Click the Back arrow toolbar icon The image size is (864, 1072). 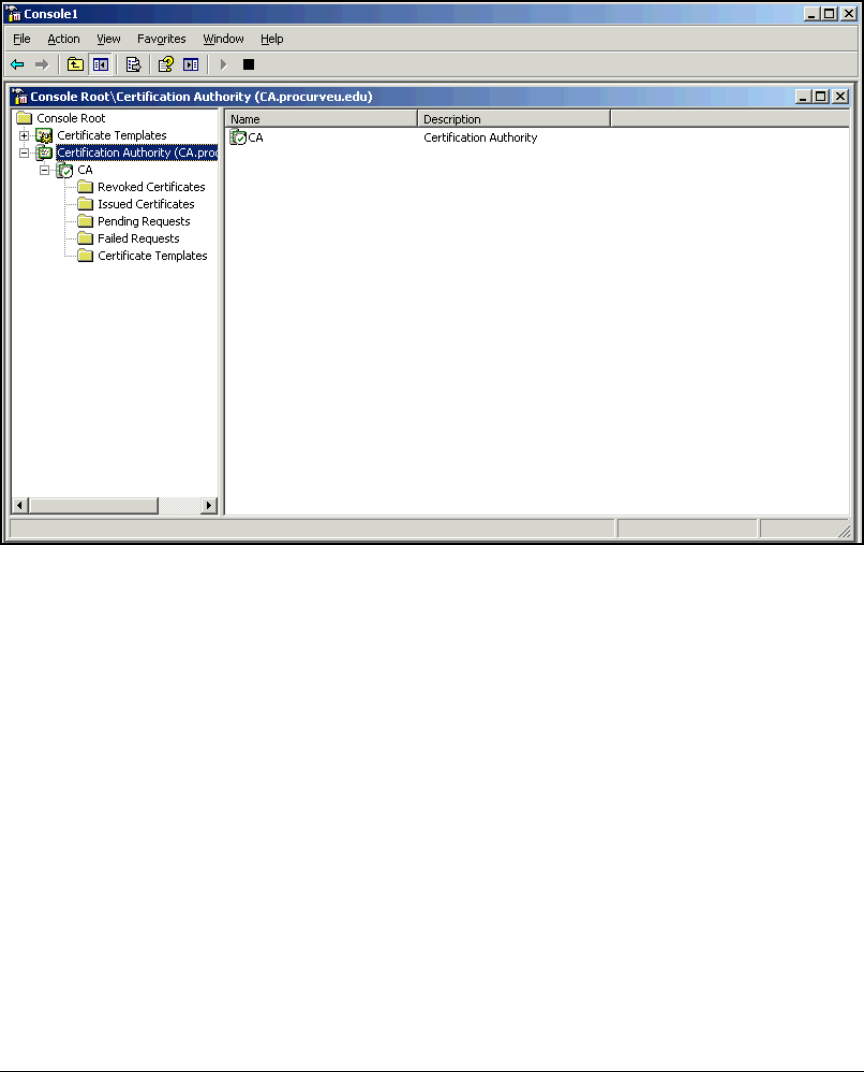(18, 65)
